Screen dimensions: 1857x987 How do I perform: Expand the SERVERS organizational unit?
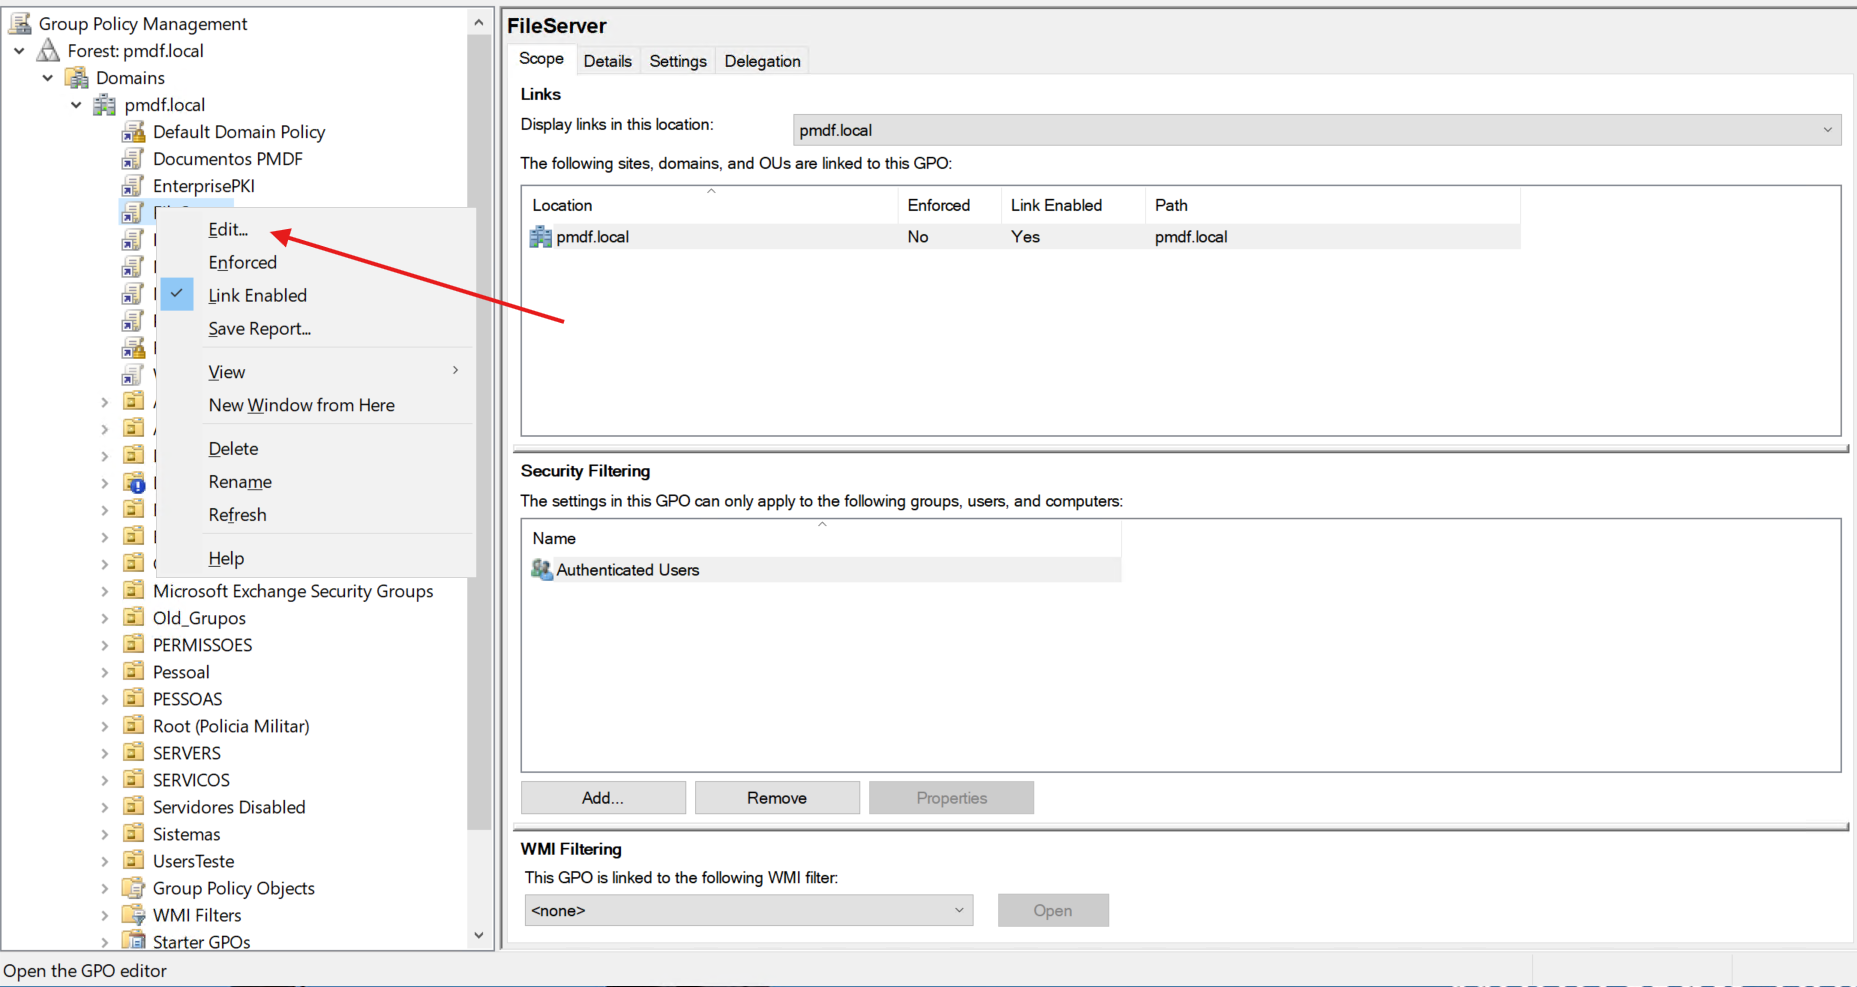pyautogui.click(x=105, y=753)
